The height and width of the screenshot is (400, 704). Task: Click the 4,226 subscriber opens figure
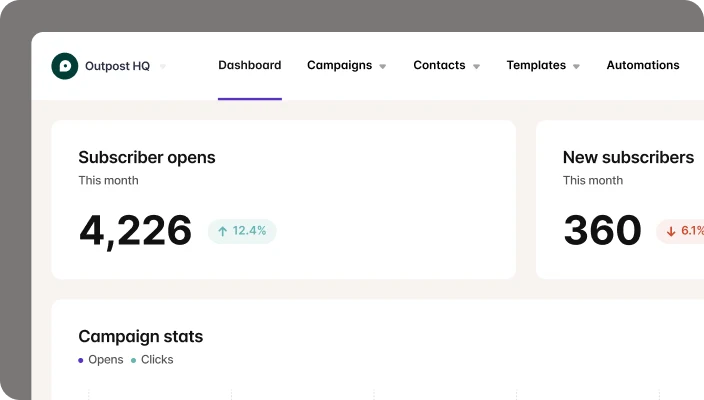coord(135,231)
